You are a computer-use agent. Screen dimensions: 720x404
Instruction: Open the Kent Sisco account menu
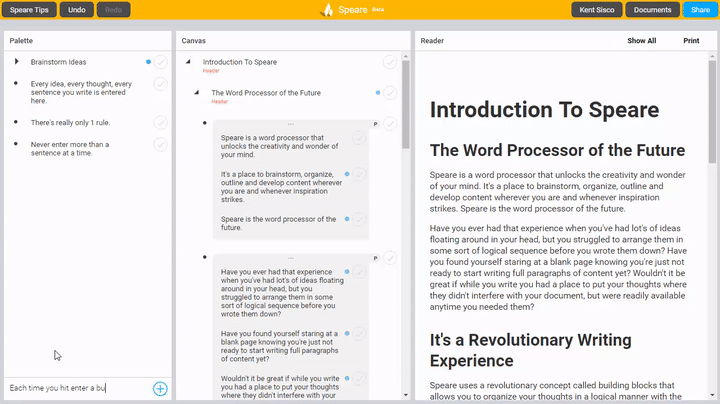598,10
